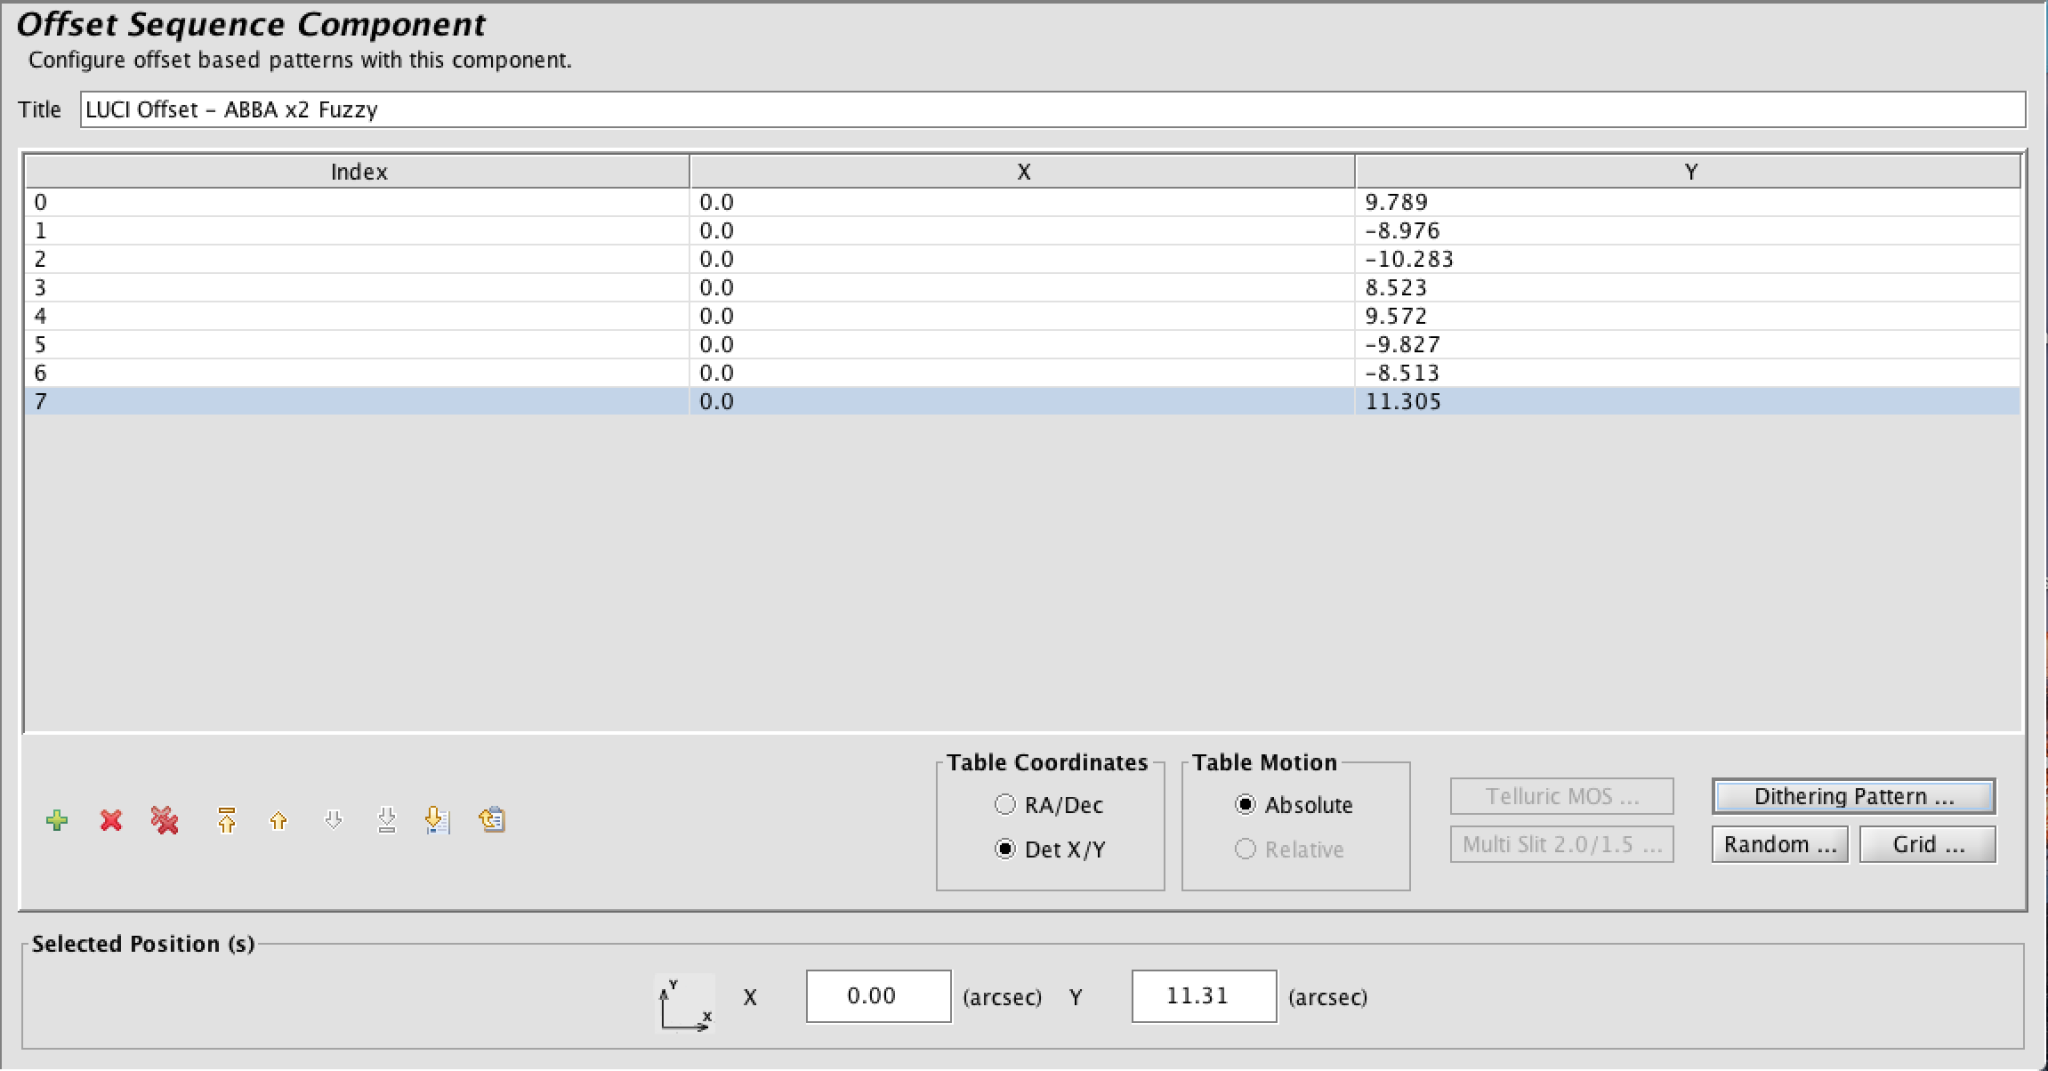Click index cell 5 in the table
The width and height of the screenshot is (2048, 1071).
(358, 345)
